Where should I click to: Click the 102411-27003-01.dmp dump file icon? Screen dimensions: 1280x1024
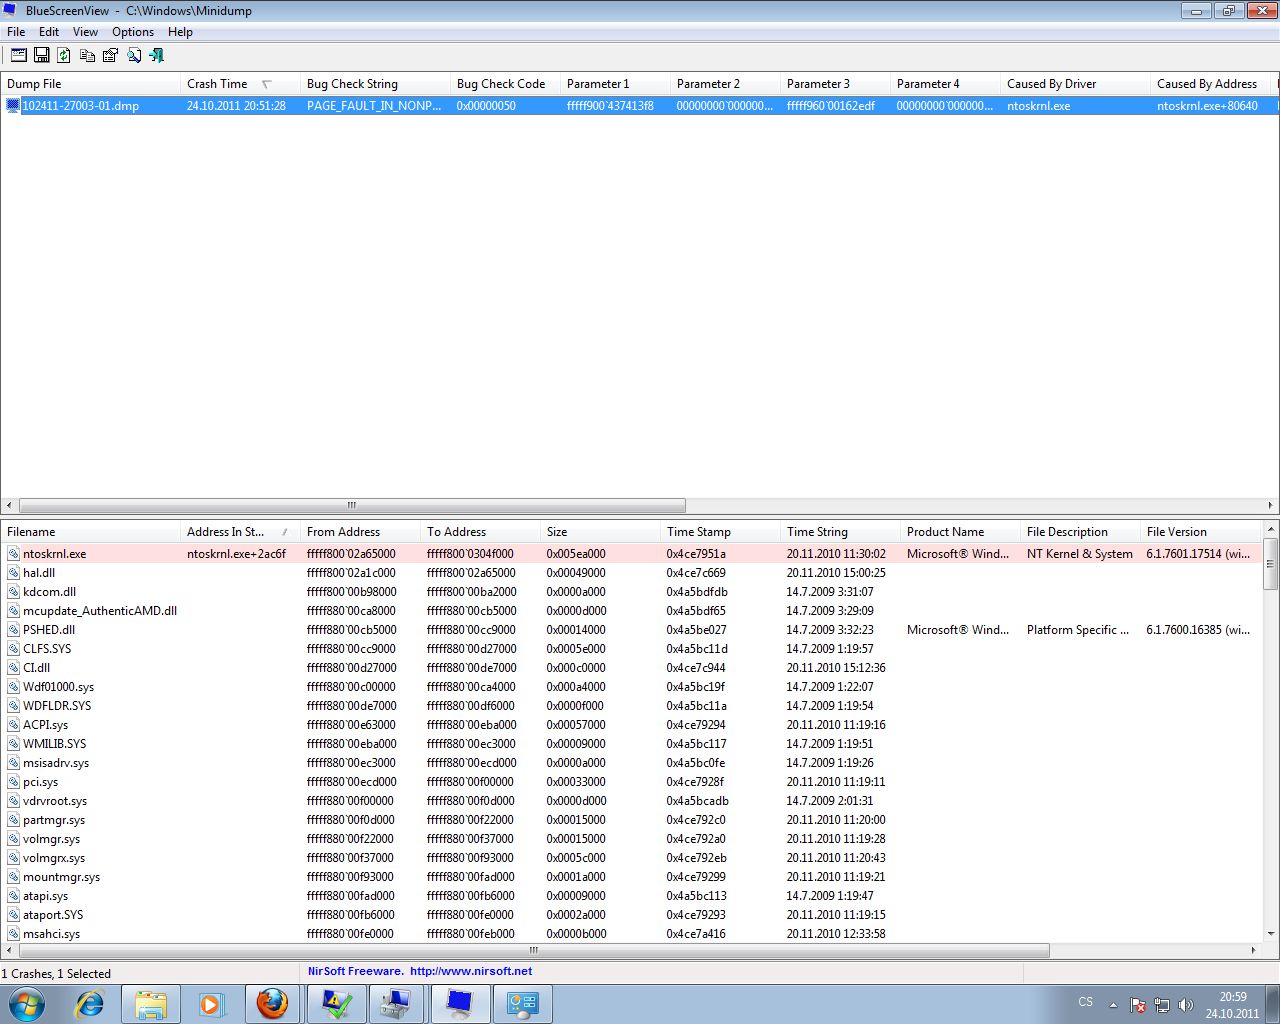13,105
